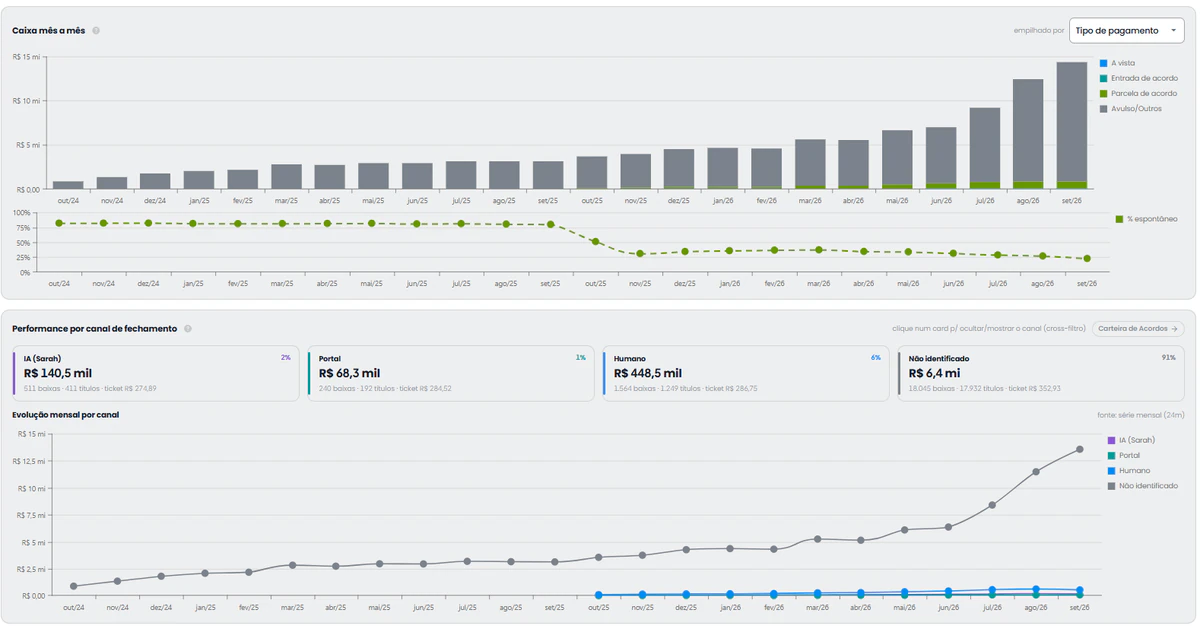Toggle the Não identificado channel card
Viewport: 1200px width, 626px height.
click(1042, 374)
